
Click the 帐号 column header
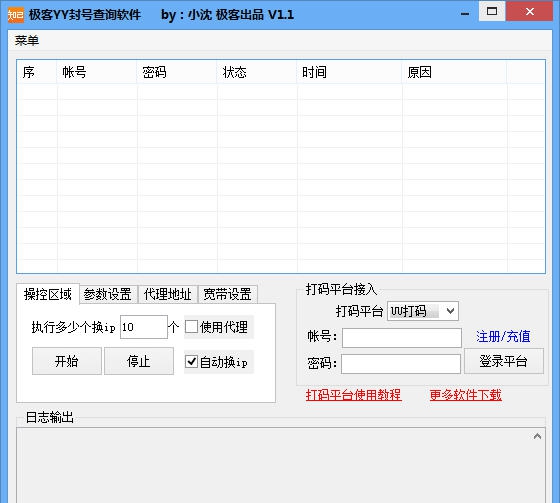pos(96,72)
